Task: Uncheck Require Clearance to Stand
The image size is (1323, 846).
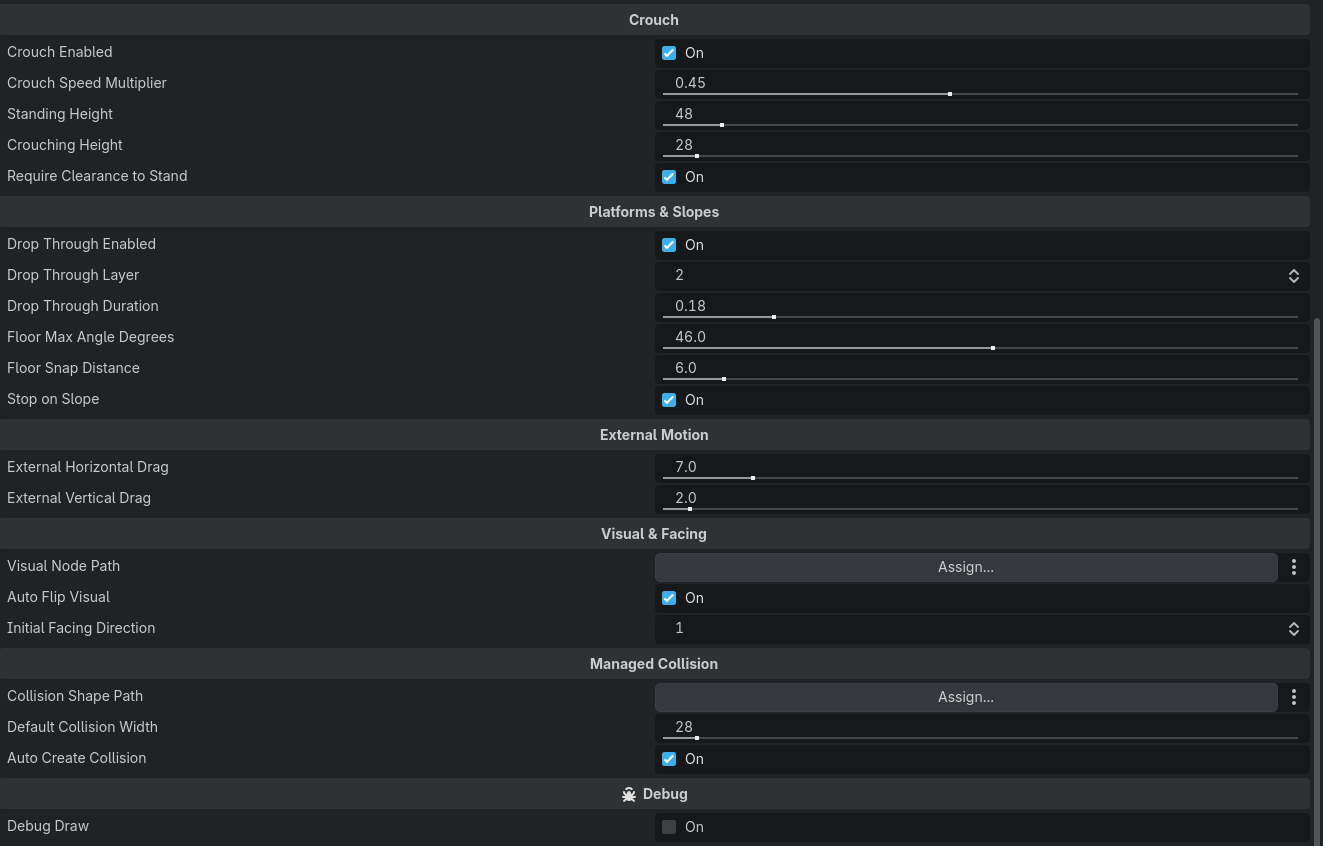Action: tap(669, 177)
